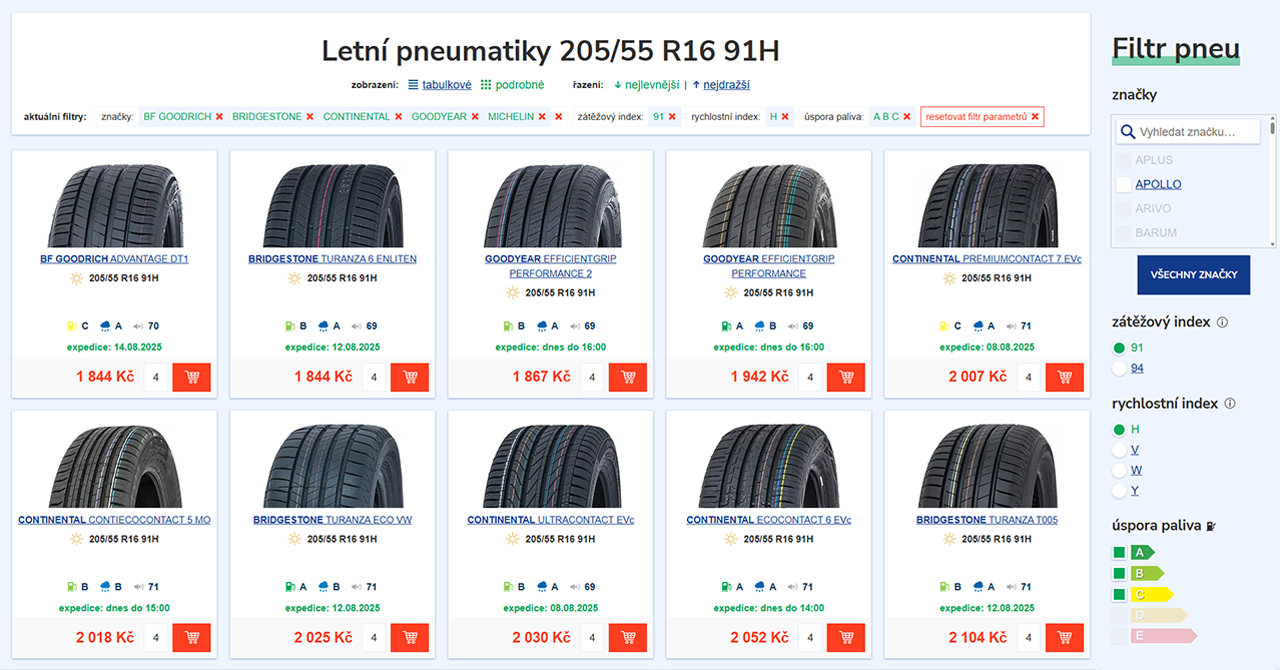Image resolution: width=1280 pixels, height=670 pixels.
Task: Select load index 94 radio option
Action: pos(1119,369)
